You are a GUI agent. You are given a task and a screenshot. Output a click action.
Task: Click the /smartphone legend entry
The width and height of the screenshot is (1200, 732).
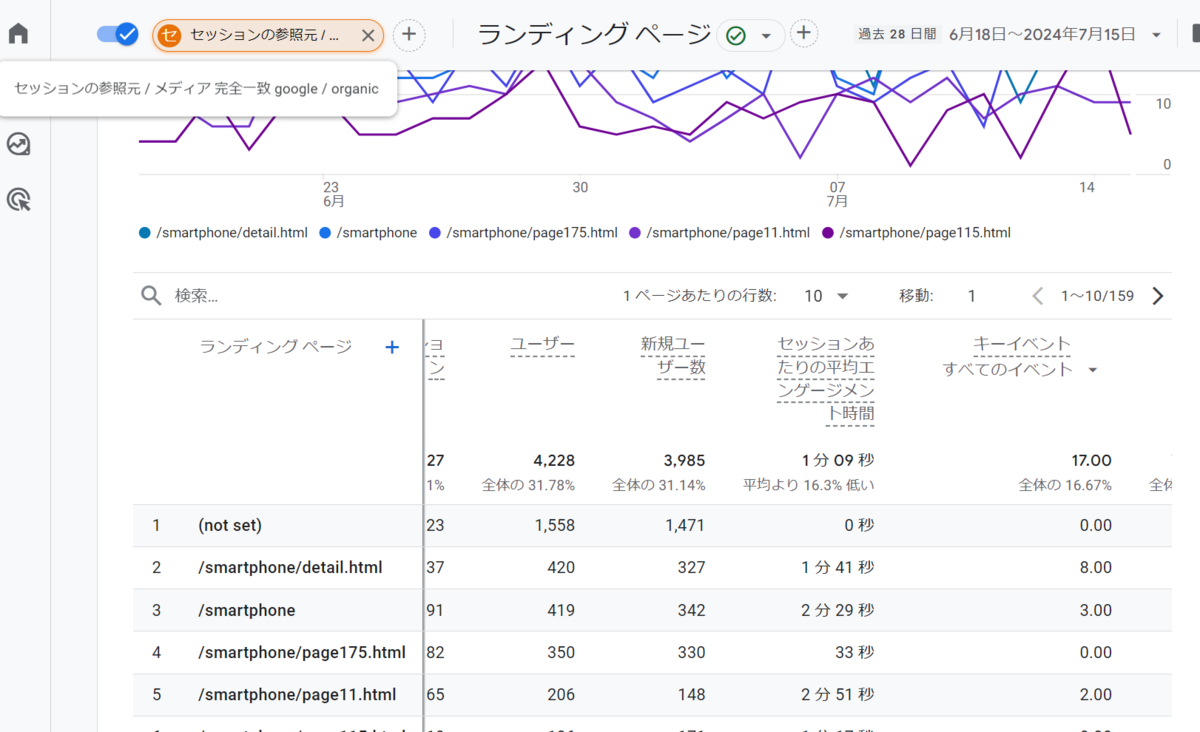click(368, 233)
